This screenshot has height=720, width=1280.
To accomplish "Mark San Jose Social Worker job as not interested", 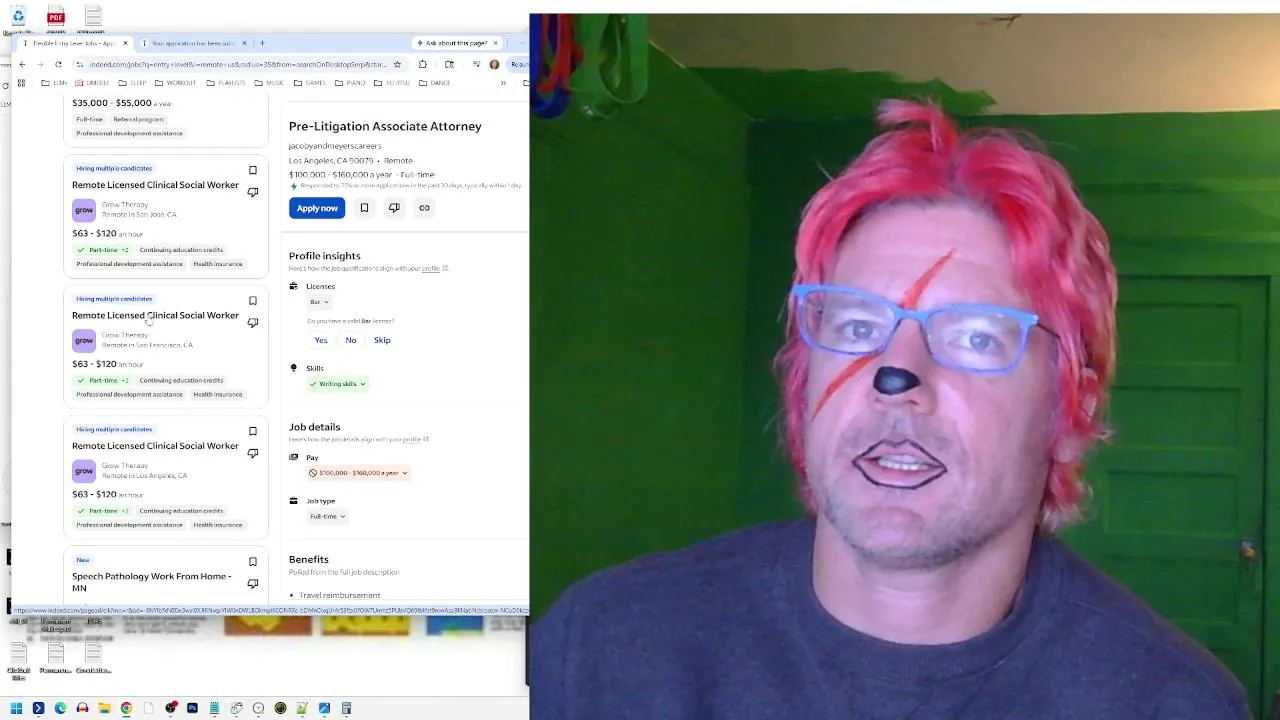I will tap(253, 192).
